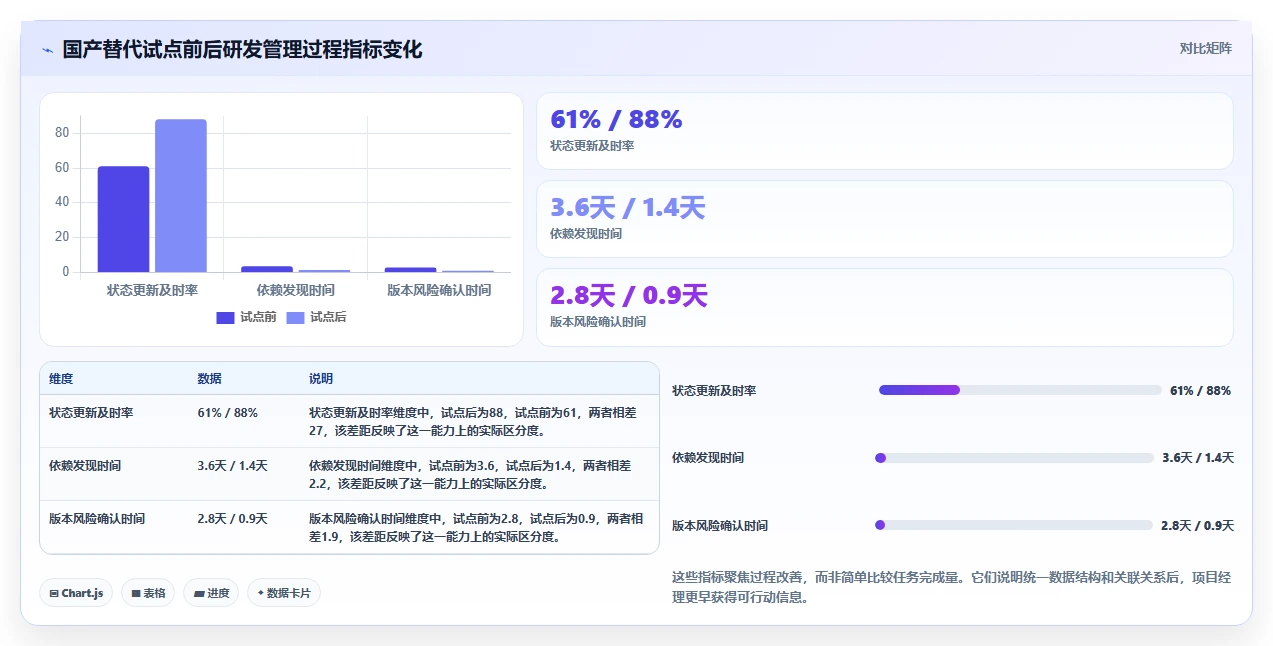This screenshot has height=646, width=1273.
Task: Click the 维度 column header
Action: coord(61,379)
